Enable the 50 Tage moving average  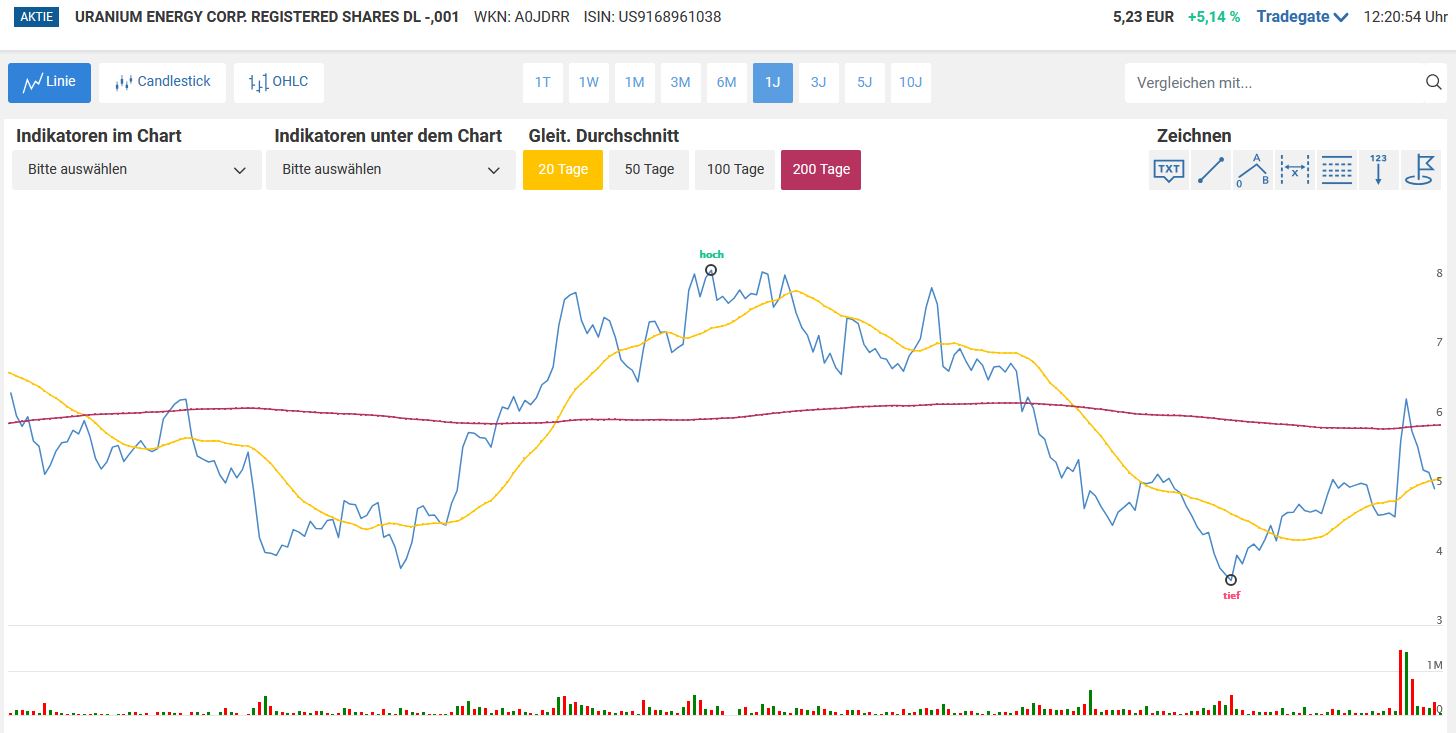click(x=649, y=170)
